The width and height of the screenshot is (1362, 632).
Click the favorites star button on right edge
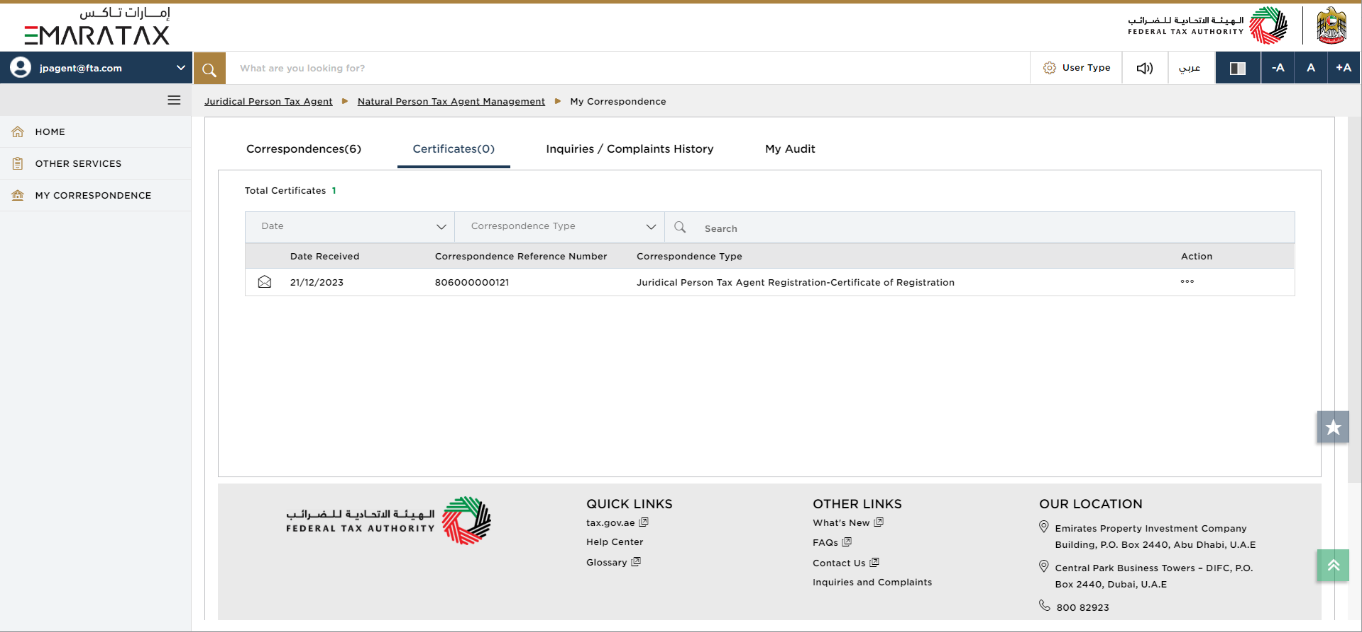(1333, 427)
